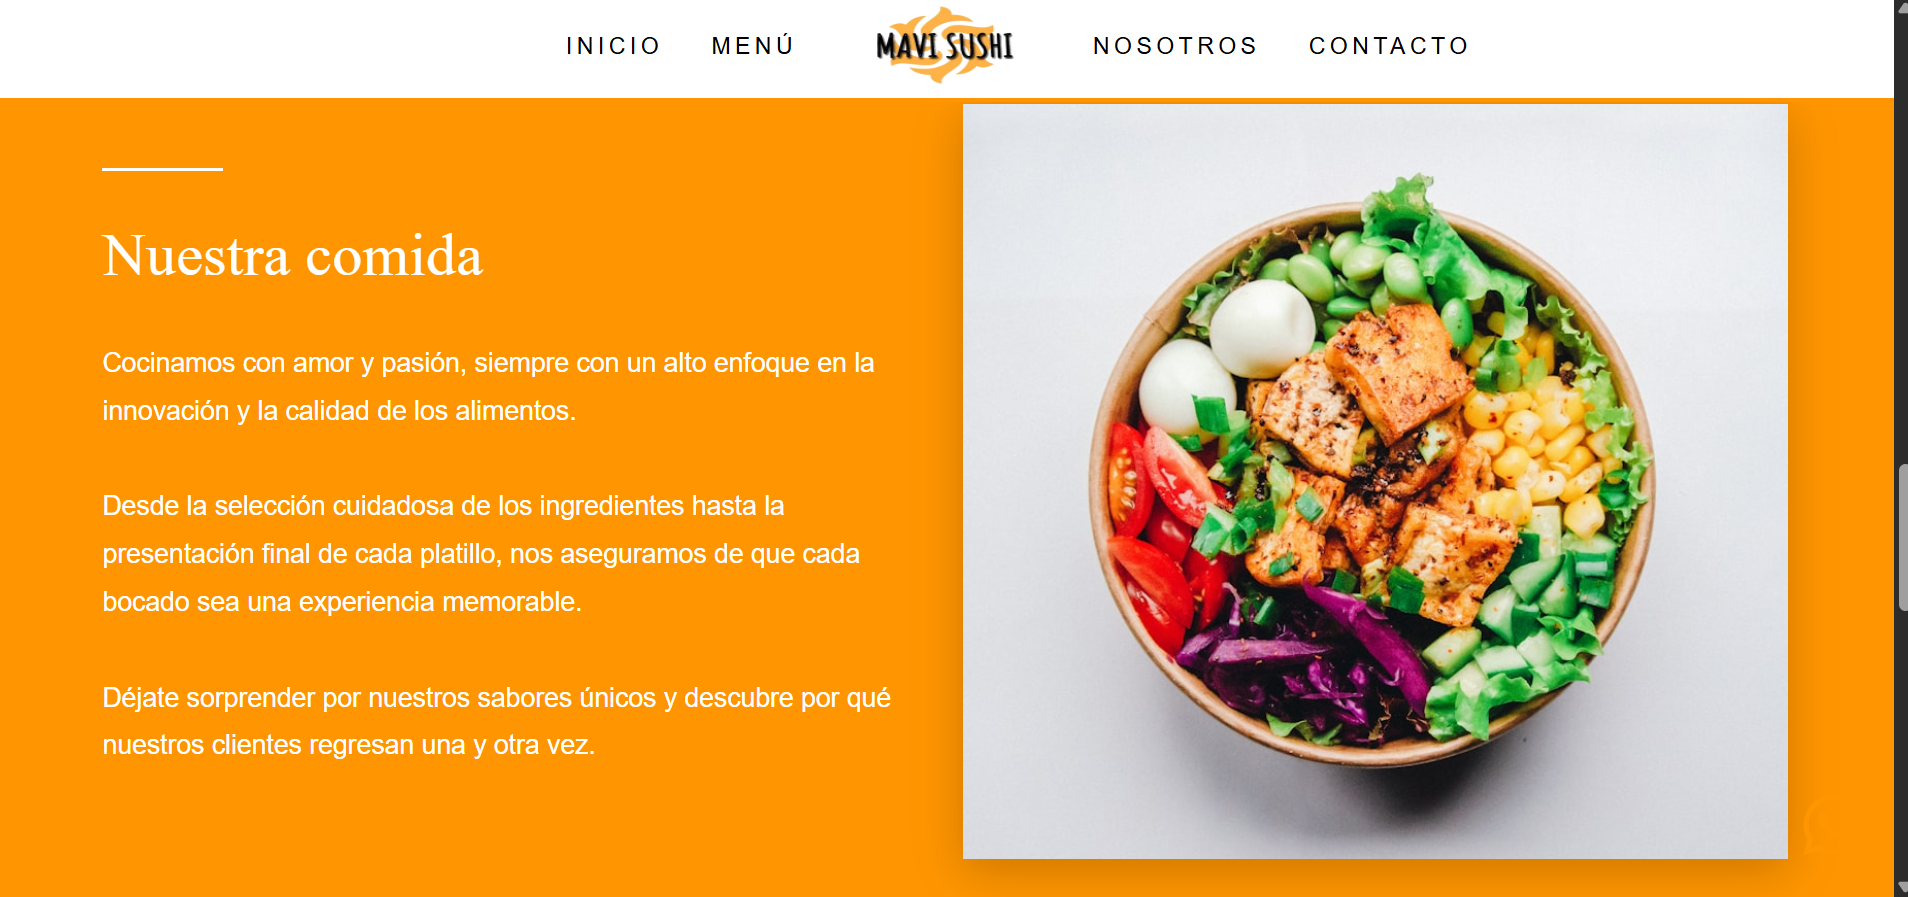1908x897 pixels.
Task: Click the Mavi Sushi logo
Action: click(x=945, y=45)
